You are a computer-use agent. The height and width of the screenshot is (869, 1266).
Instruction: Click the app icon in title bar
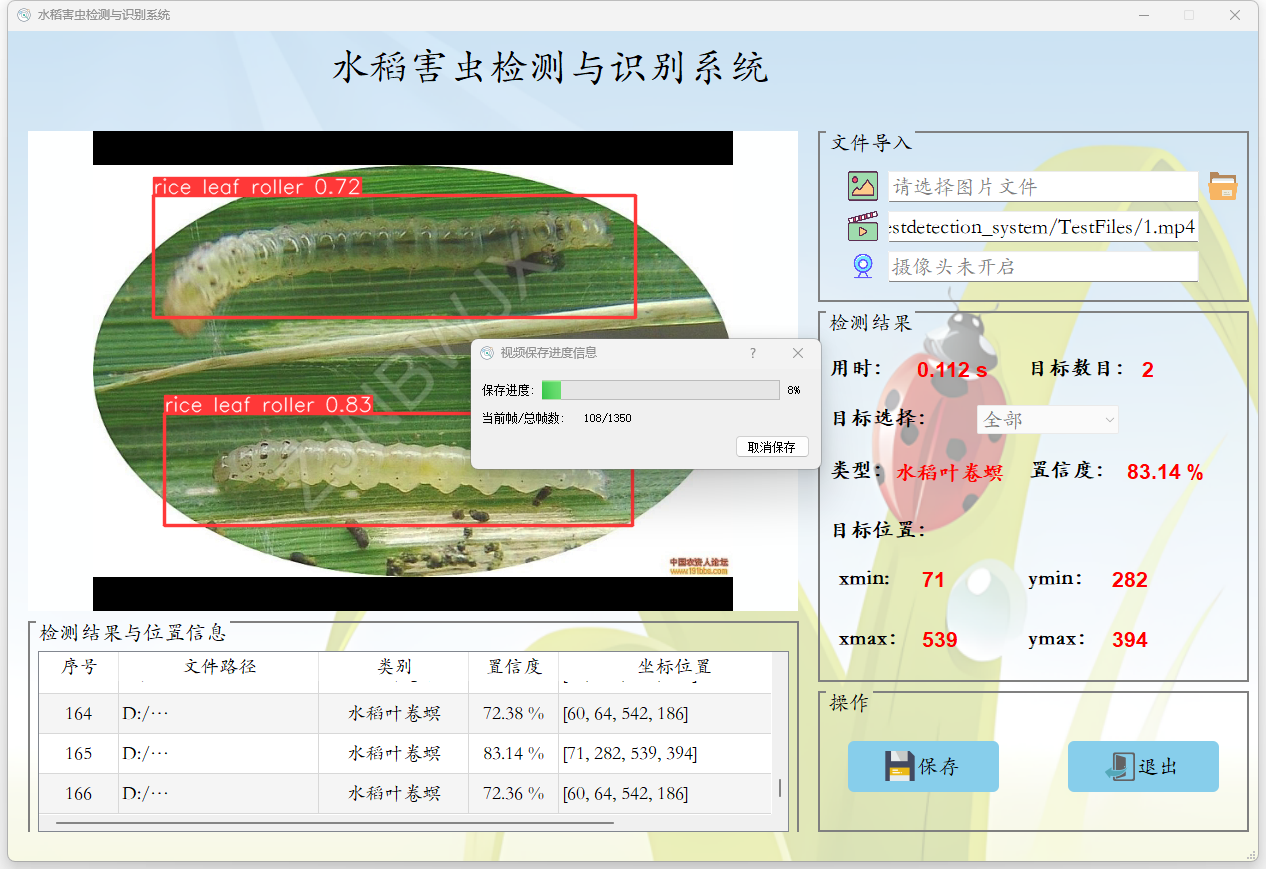[24, 15]
